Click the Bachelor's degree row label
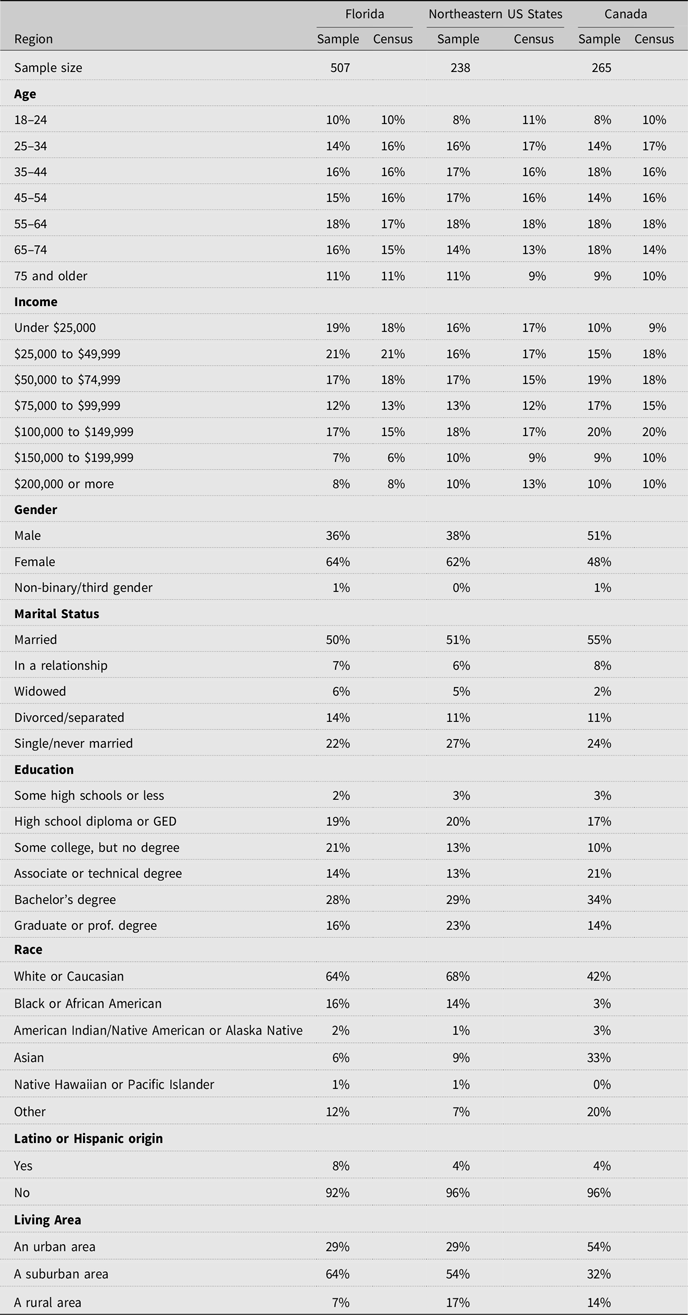The image size is (688, 1315). click(67, 900)
